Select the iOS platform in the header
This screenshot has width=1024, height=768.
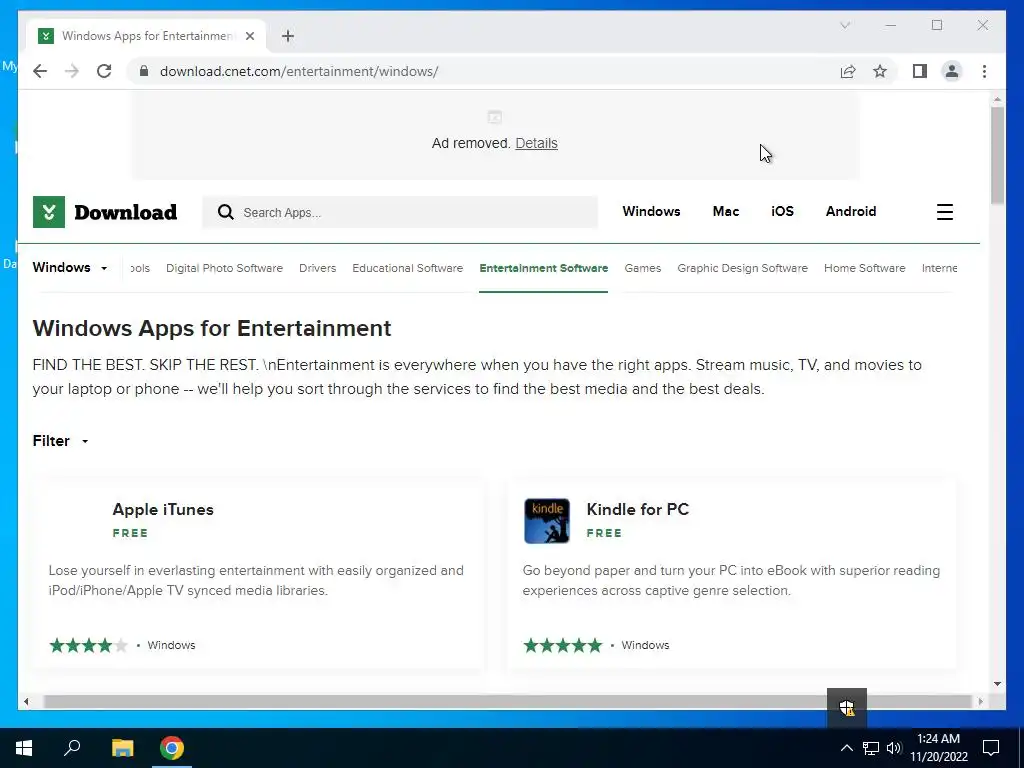coord(782,211)
